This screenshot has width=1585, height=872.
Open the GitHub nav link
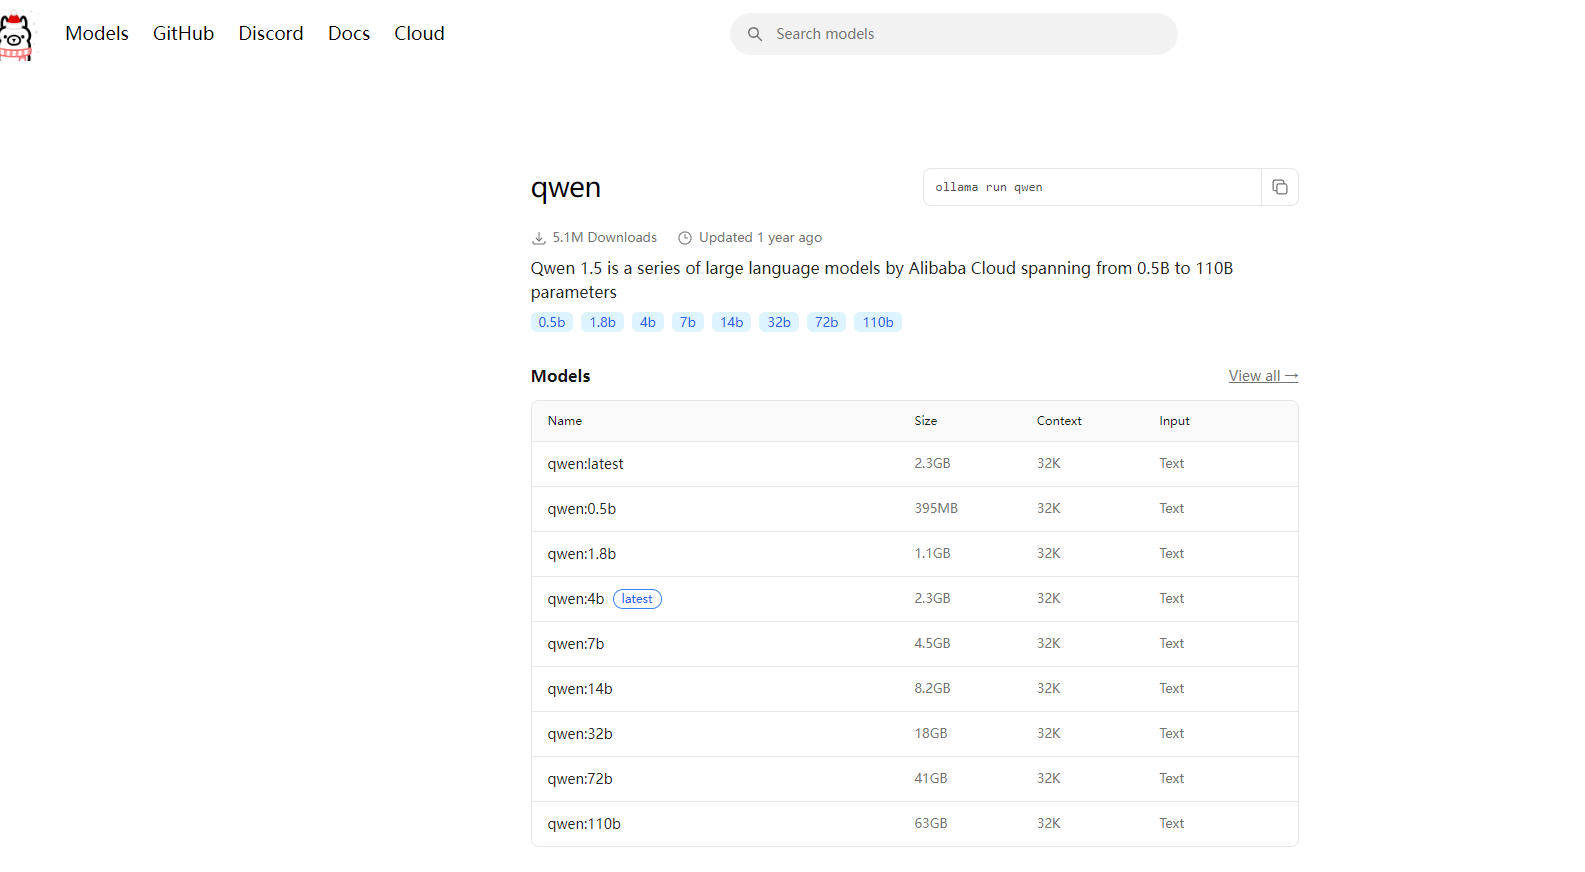tap(183, 33)
